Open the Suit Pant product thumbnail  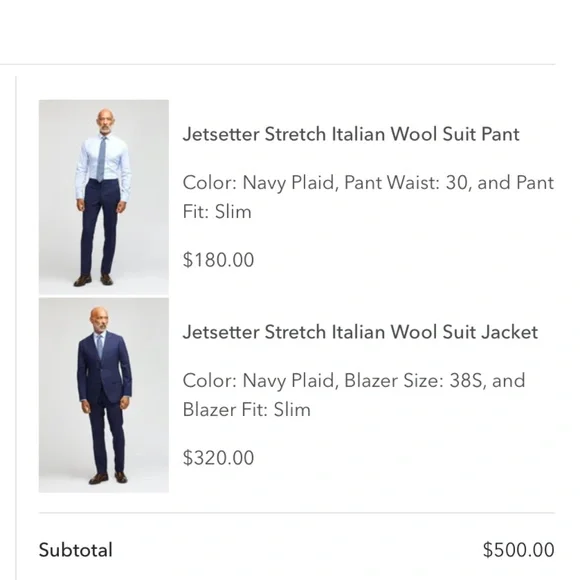pos(104,197)
